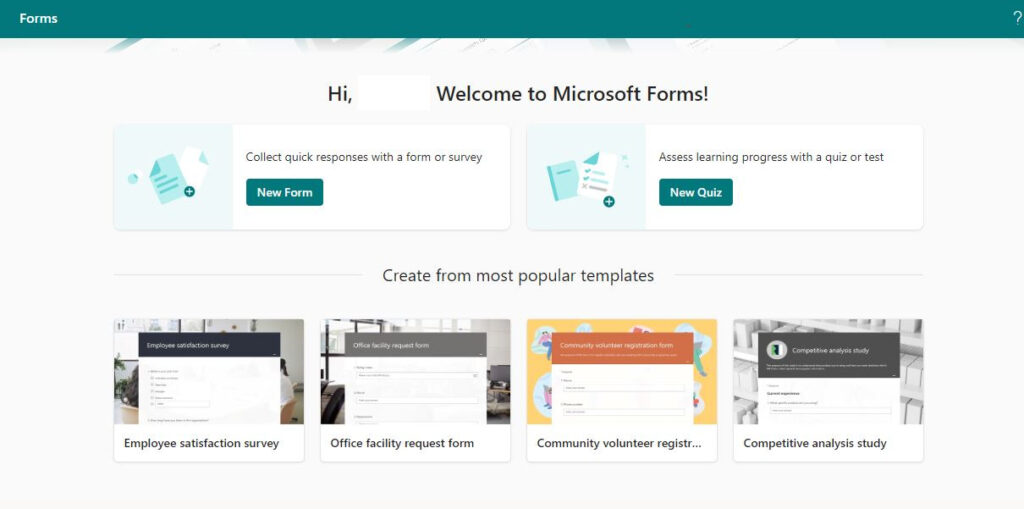Viewport: 1024px width, 509px height.
Task: Click the help question mark icon
Action: [1017, 18]
